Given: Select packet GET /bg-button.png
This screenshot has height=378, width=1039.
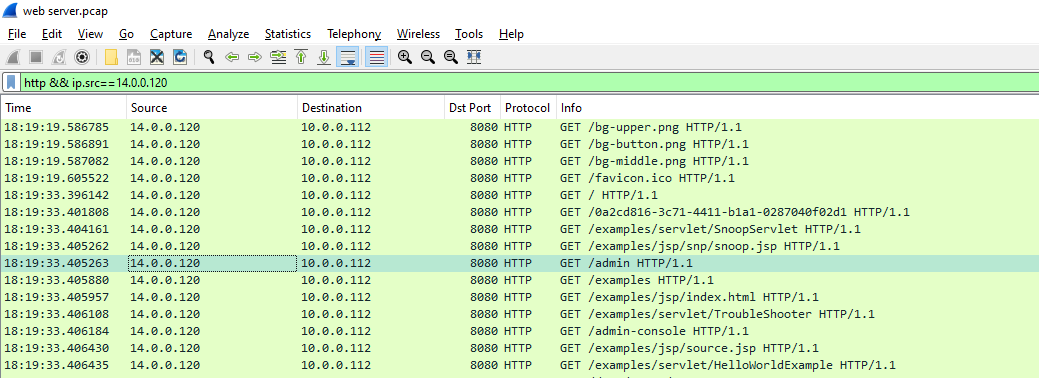Looking at the screenshot, I should coord(520,144).
